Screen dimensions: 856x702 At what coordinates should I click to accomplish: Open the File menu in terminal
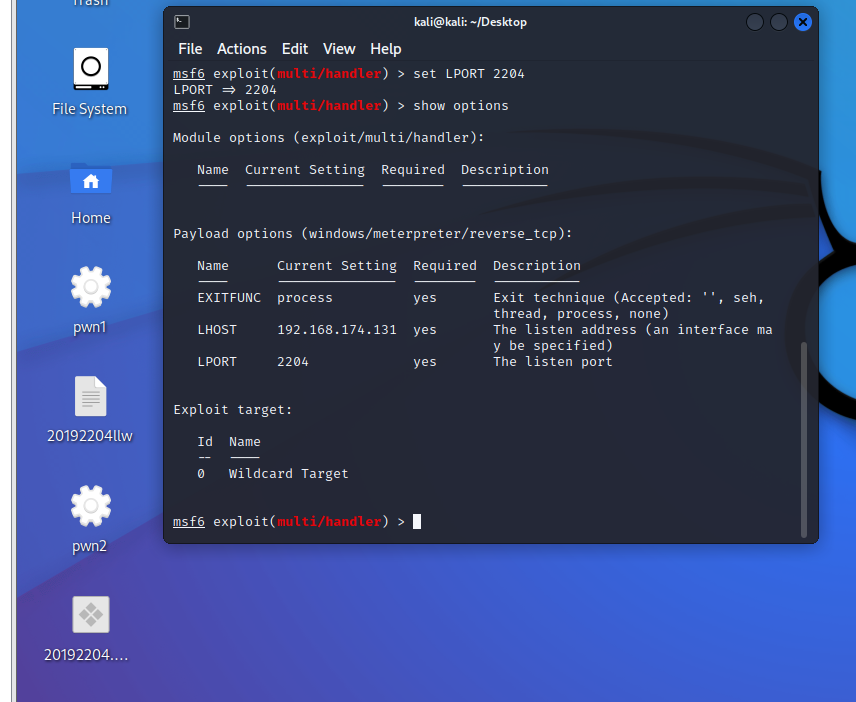pyautogui.click(x=190, y=49)
